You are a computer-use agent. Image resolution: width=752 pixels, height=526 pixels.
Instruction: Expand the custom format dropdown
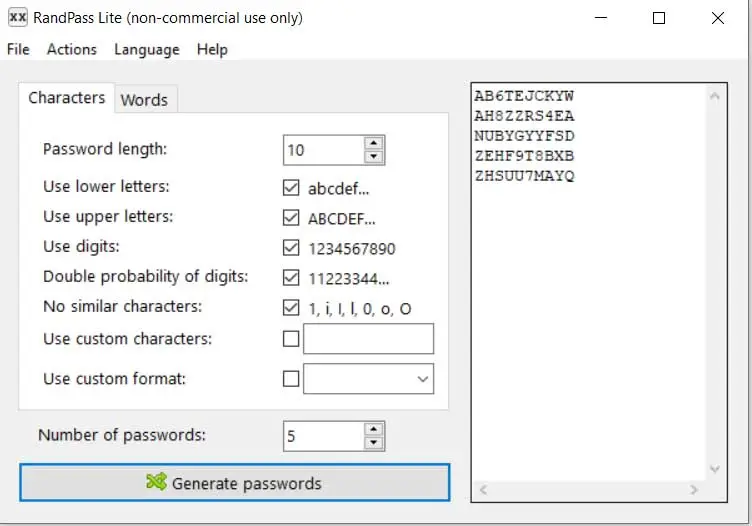[x=423, y=379]
